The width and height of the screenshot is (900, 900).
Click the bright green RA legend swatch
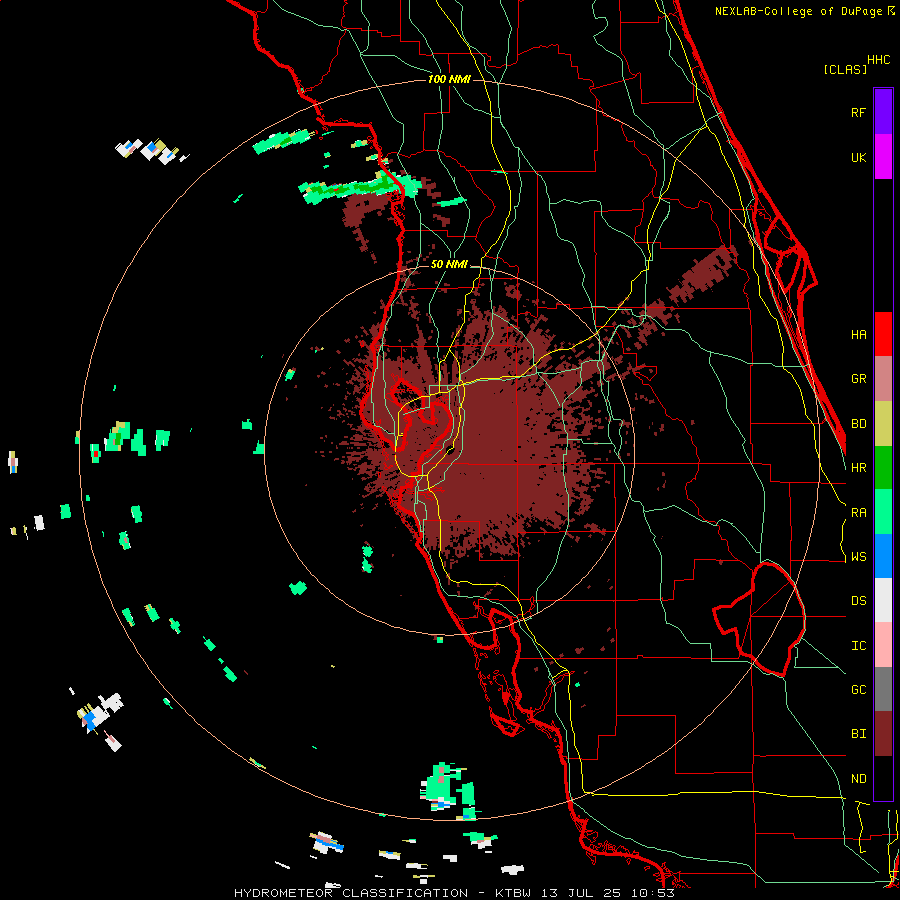point(883,512)
